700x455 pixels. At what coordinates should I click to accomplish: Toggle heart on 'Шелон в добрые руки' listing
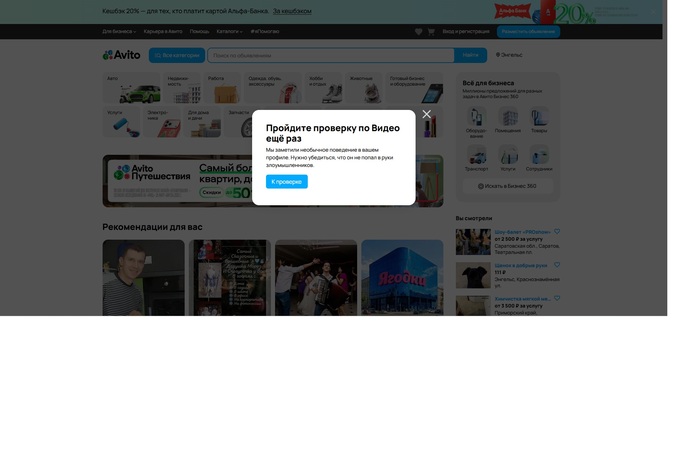[557, 265]
